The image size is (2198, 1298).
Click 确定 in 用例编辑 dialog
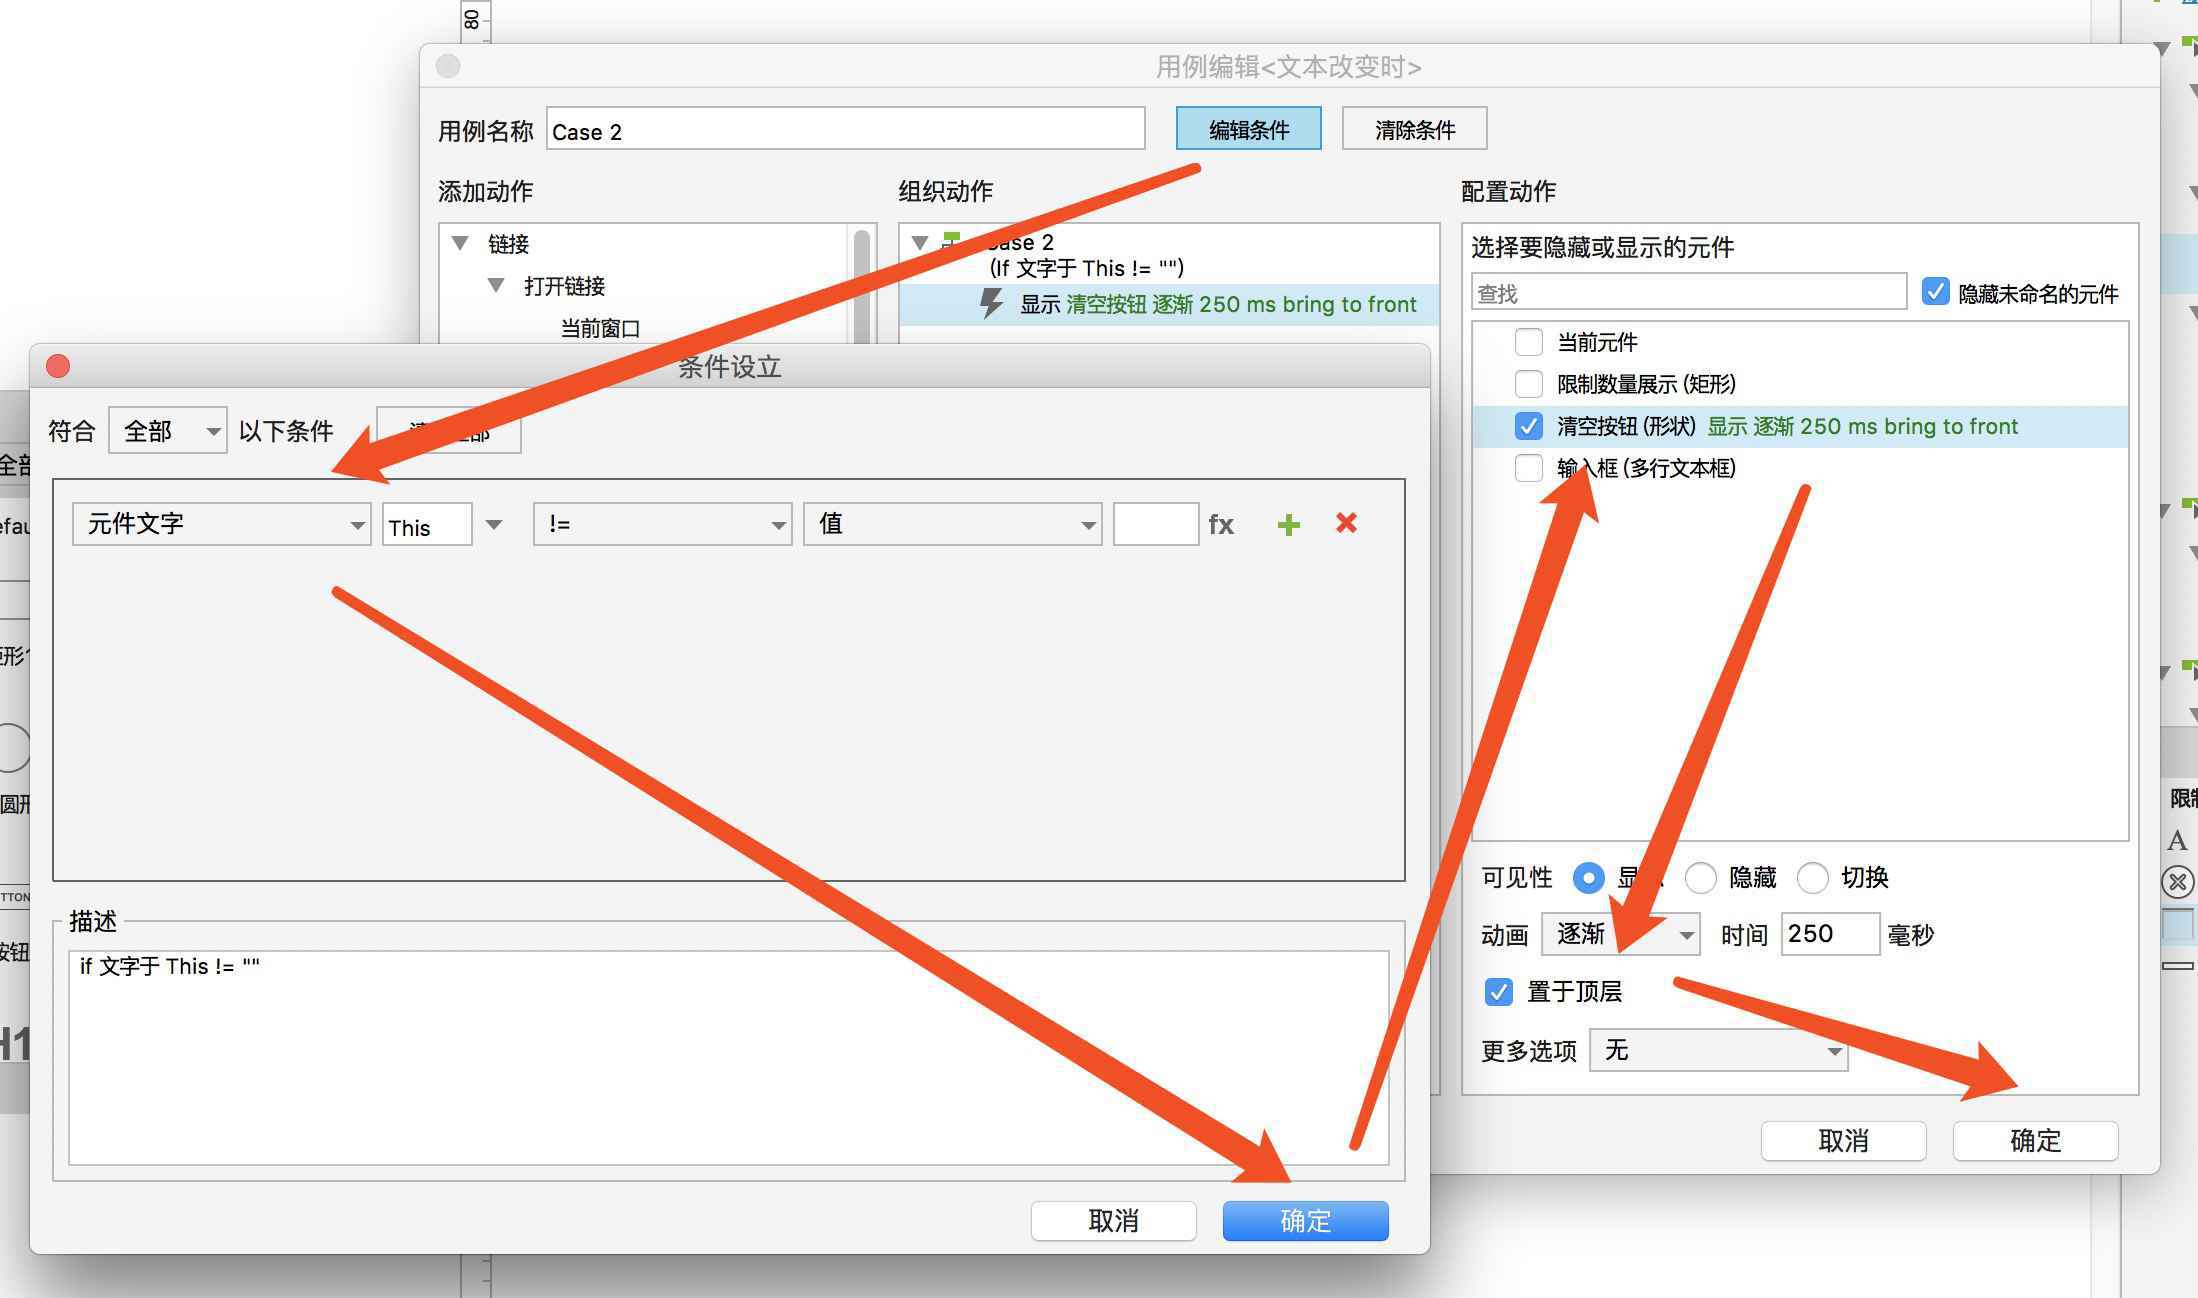2035,1141
